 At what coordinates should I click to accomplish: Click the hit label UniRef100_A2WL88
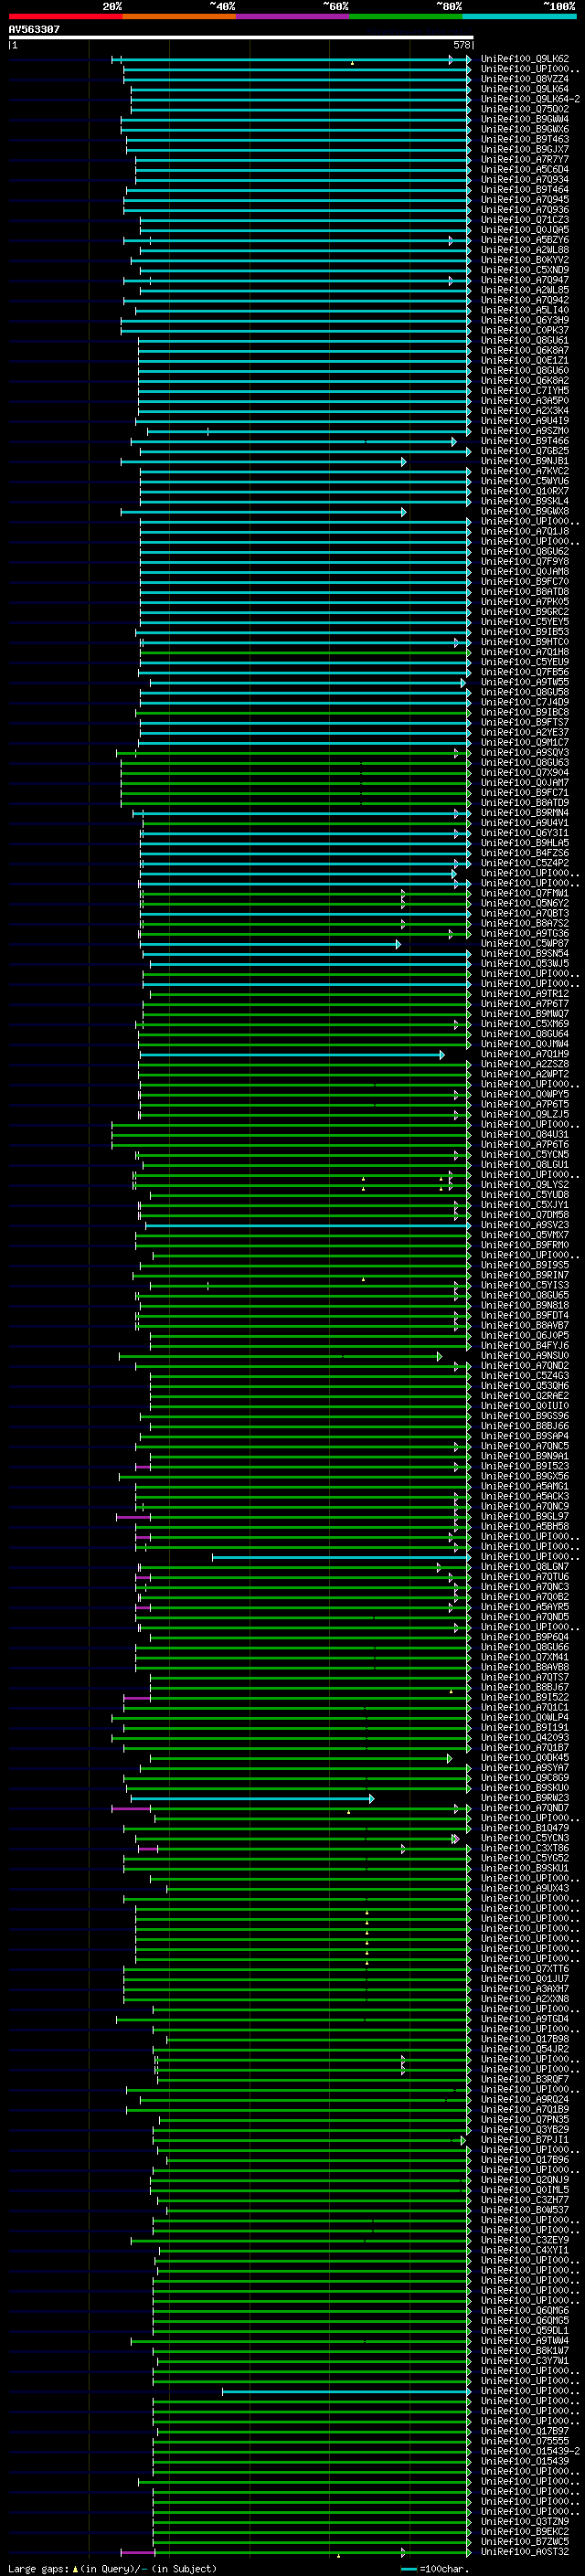tap(525, 251)
